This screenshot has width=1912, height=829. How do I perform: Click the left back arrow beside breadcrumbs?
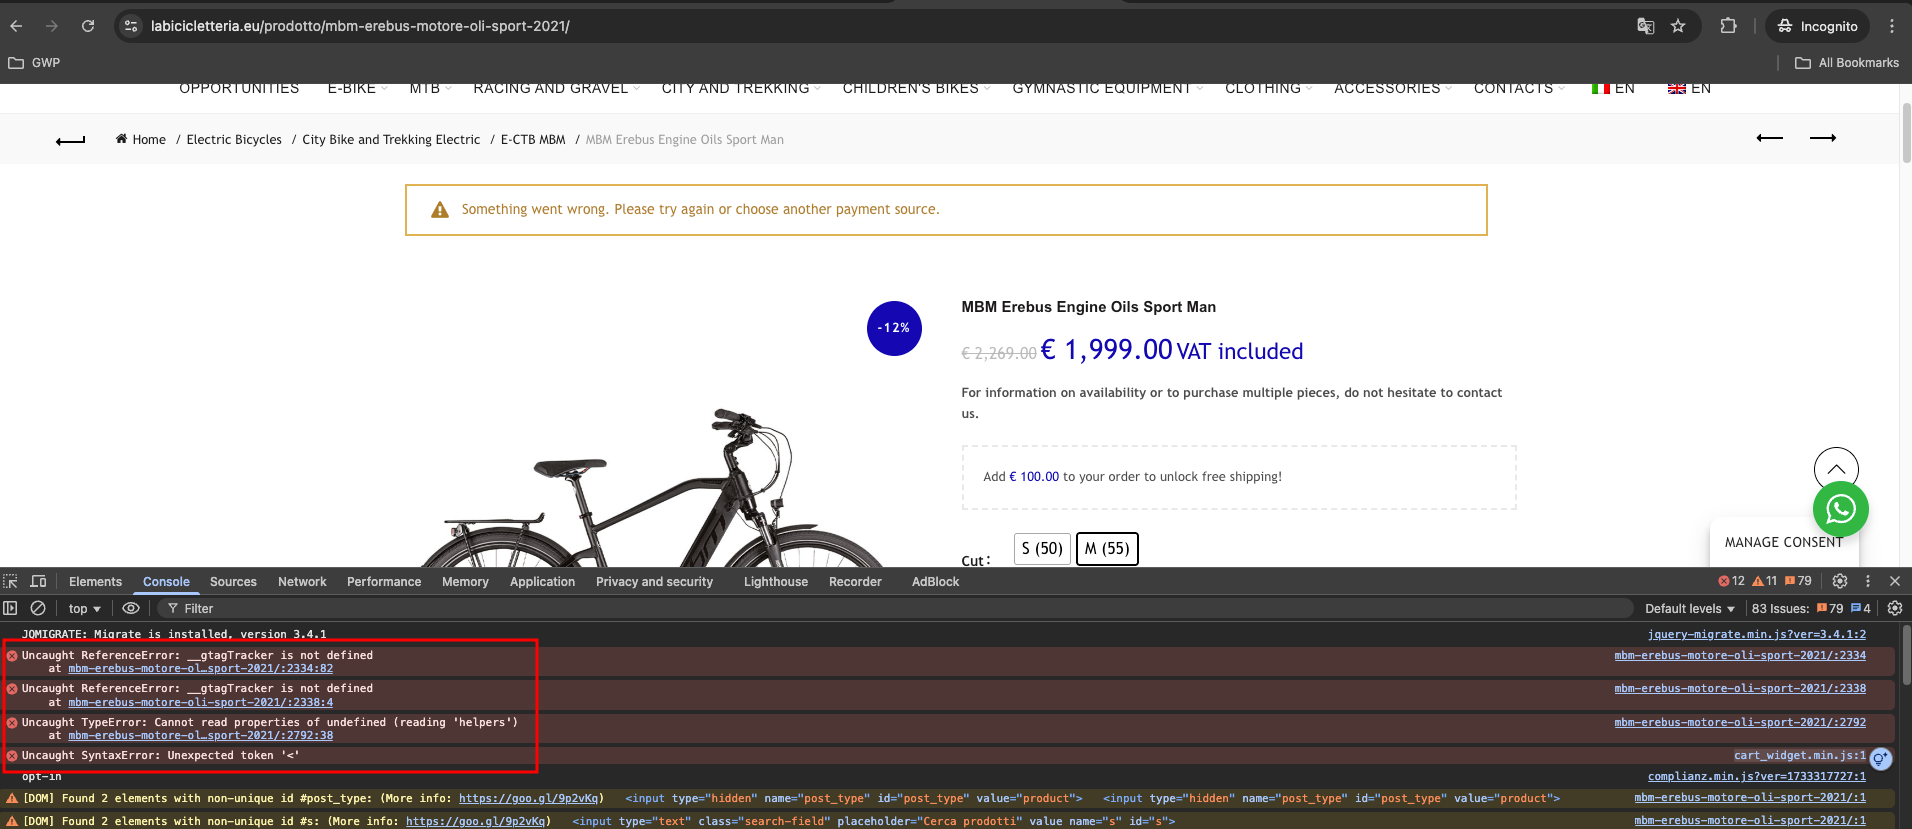tap(71, 141)
